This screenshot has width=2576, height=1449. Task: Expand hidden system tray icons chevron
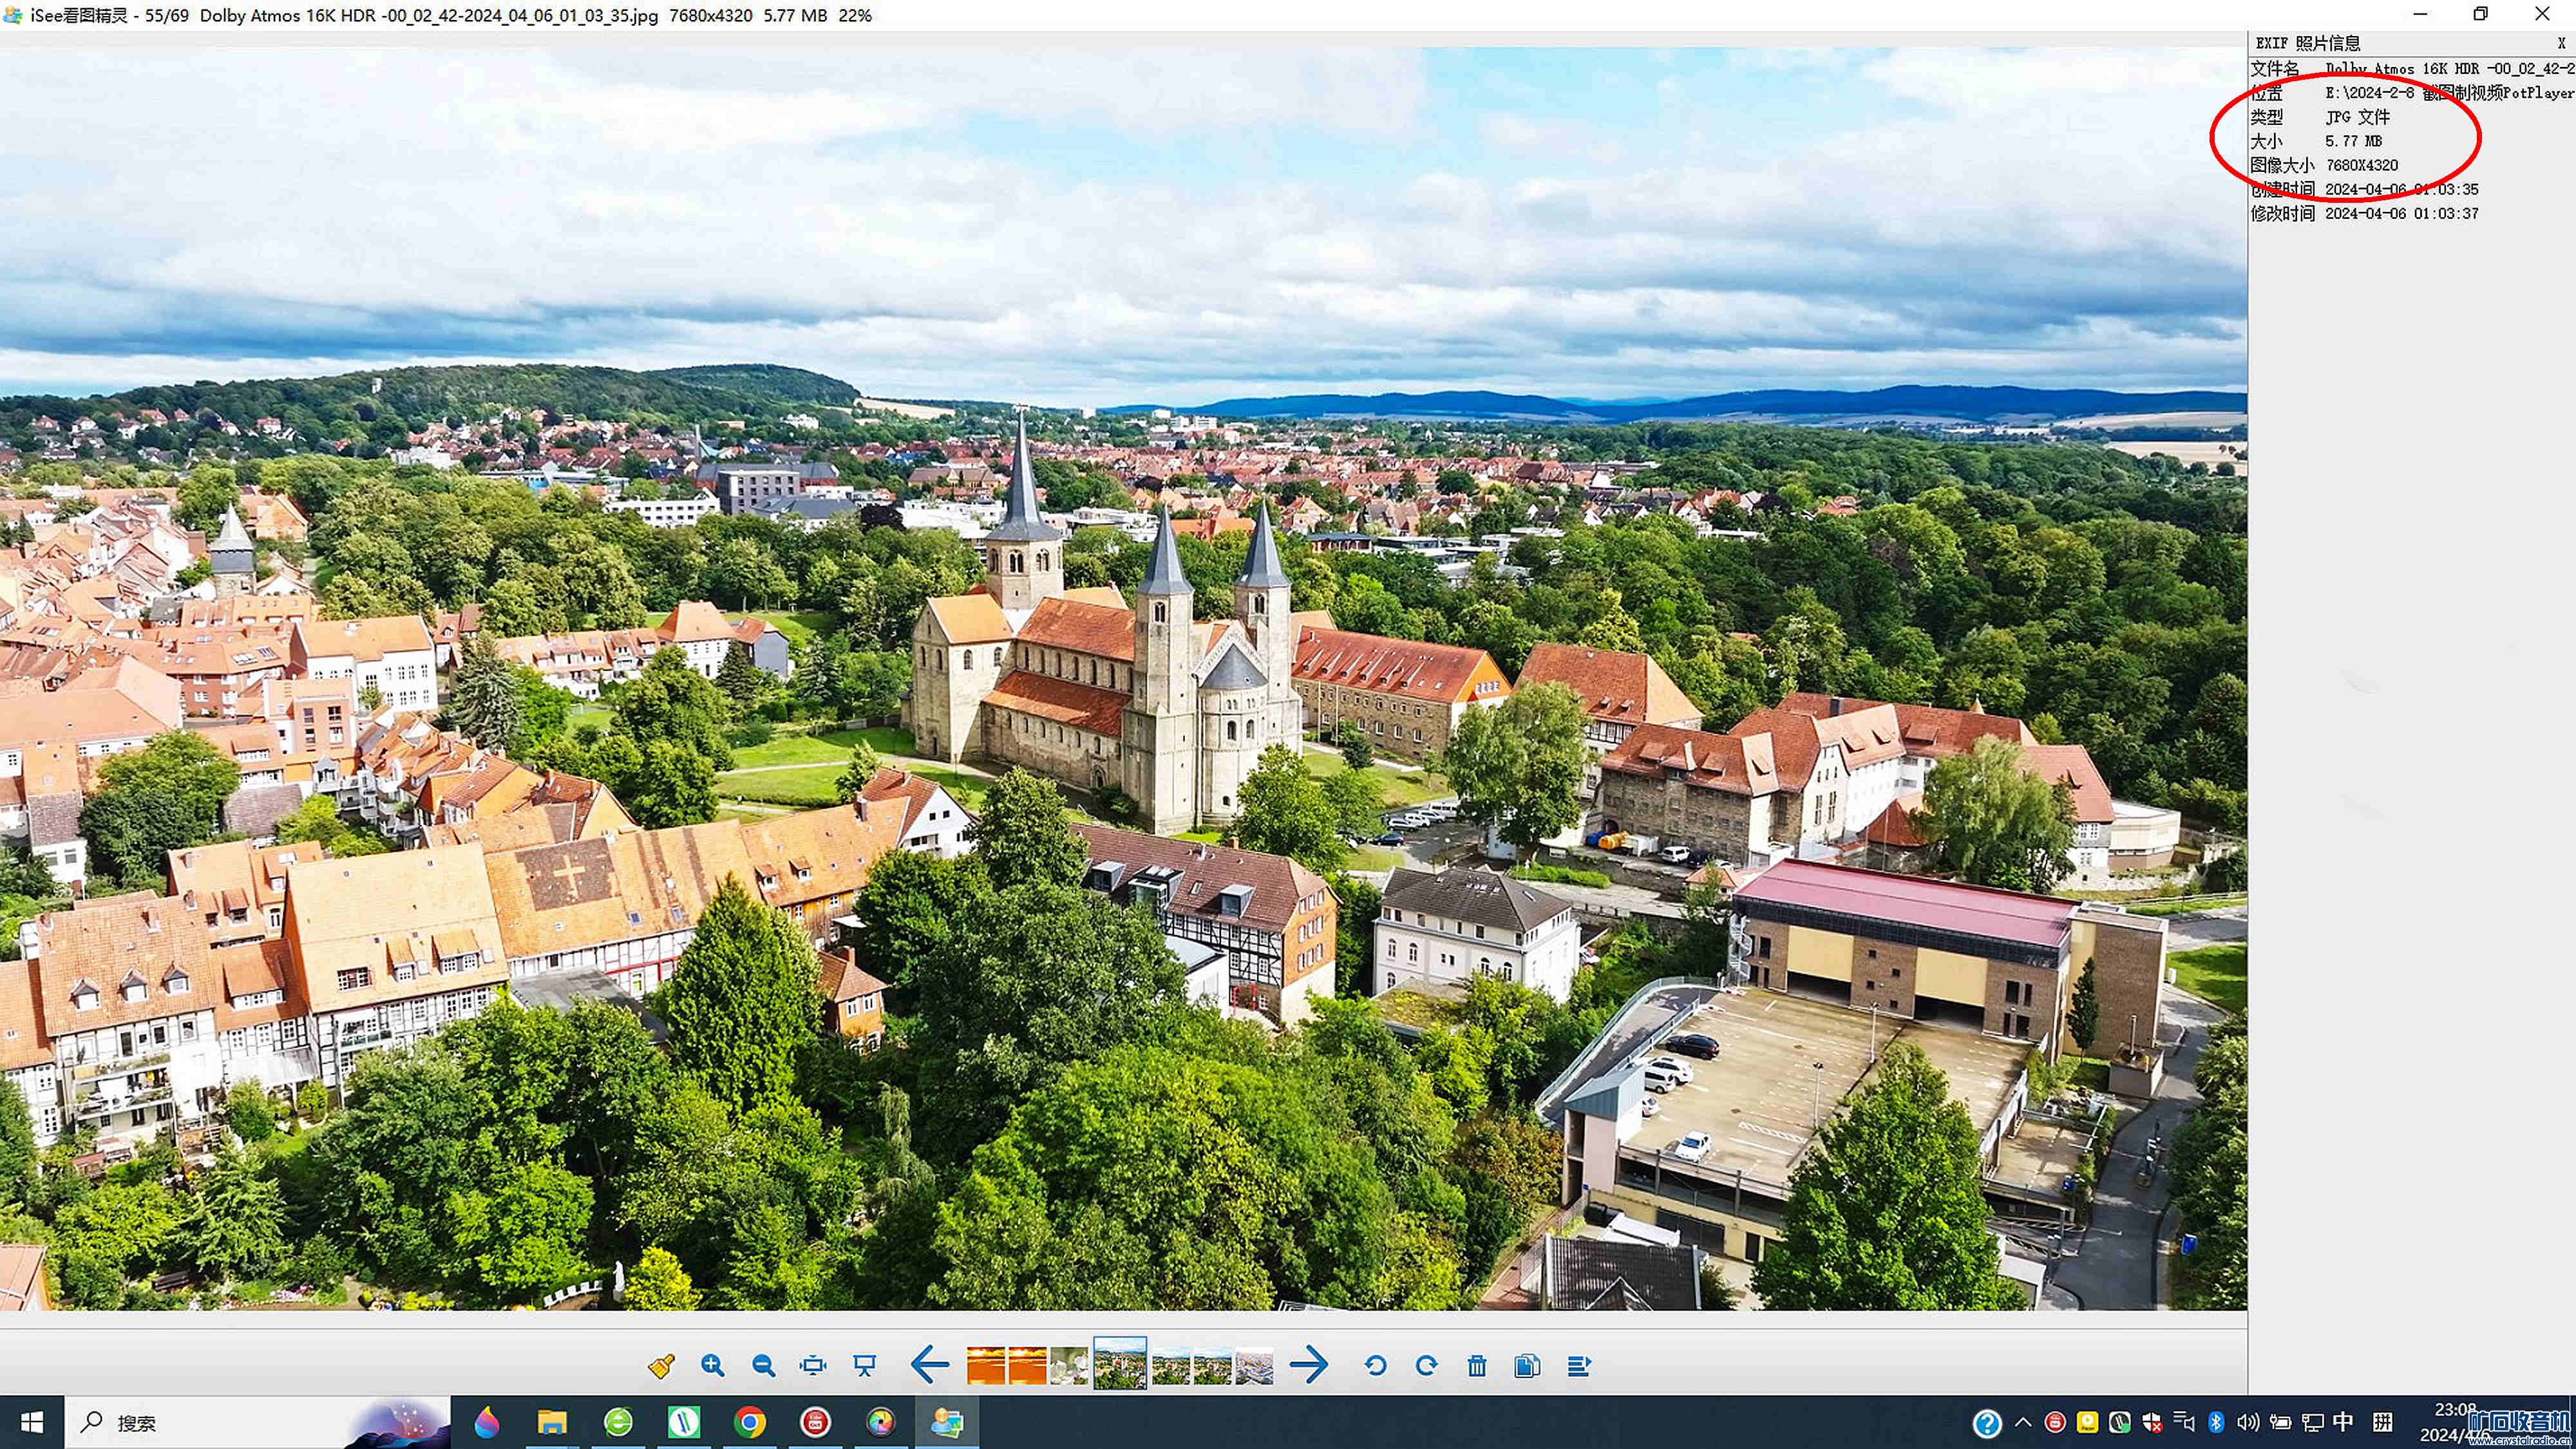point(2023,1422)
